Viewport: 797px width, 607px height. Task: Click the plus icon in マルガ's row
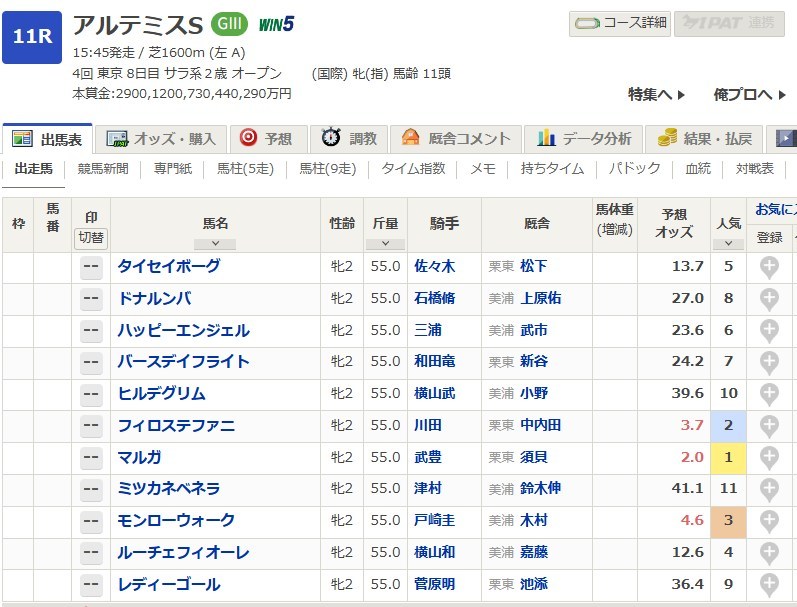[769, 458]
